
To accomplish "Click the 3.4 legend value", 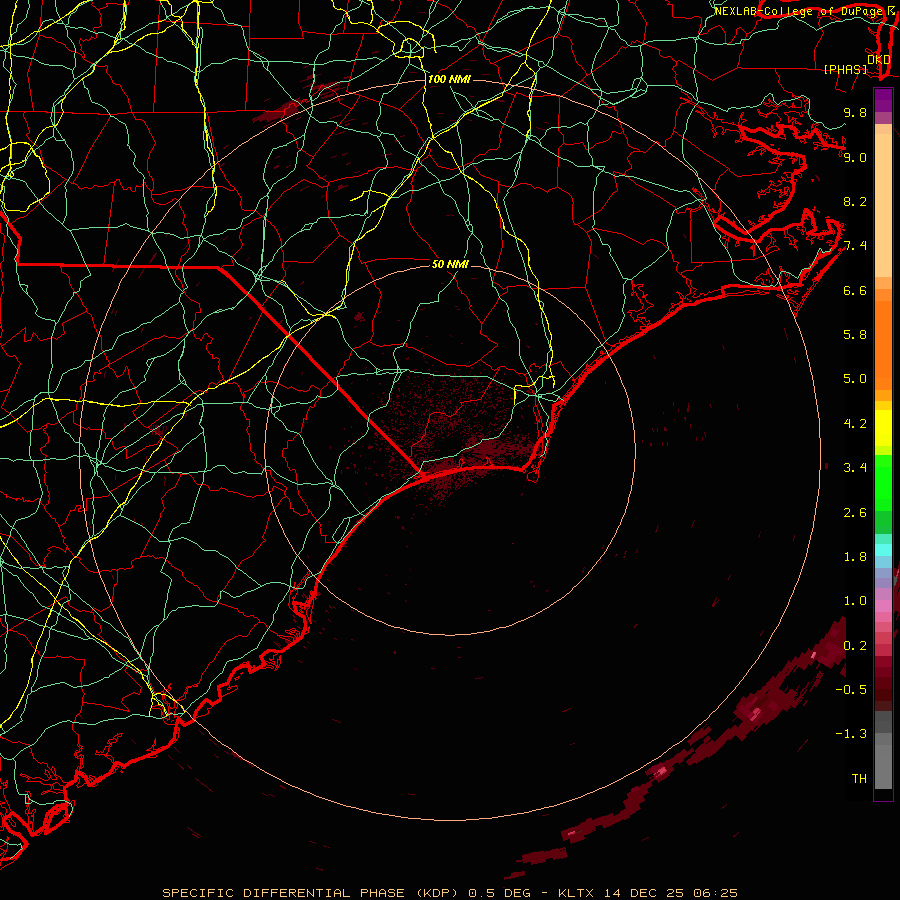I will tap(855, 468).
